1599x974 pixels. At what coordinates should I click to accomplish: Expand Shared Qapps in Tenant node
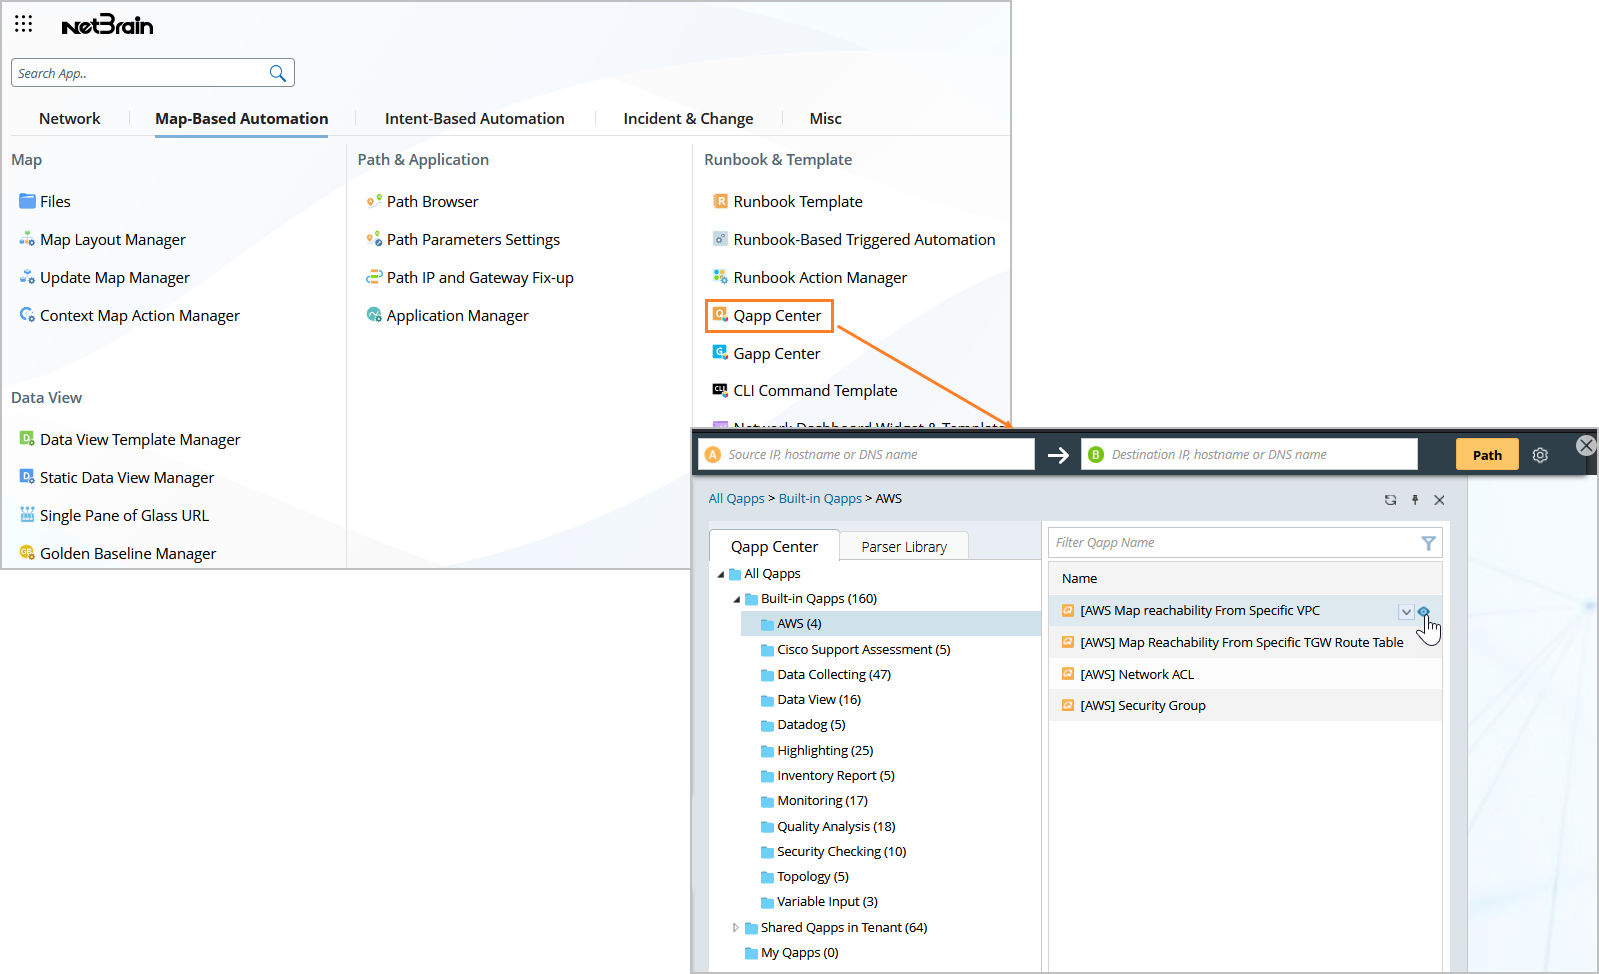click(736, 928)
